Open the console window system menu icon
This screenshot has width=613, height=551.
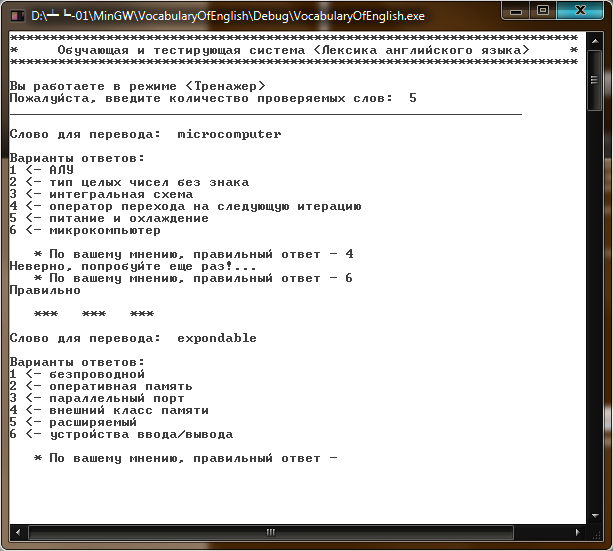tap(17, 16)
